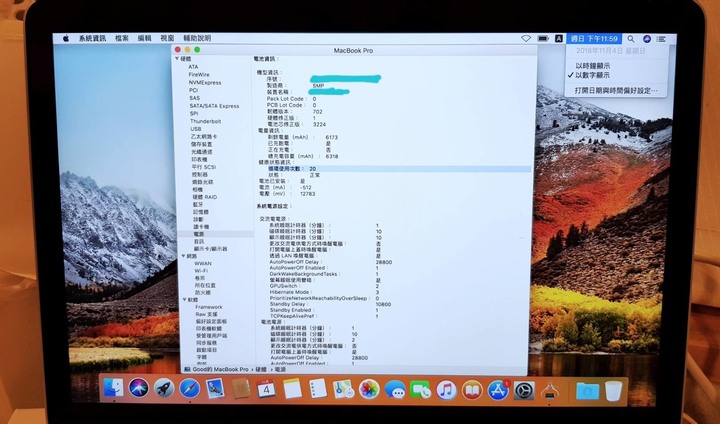Collapse the 硬體 hardware section

point(177,59)
